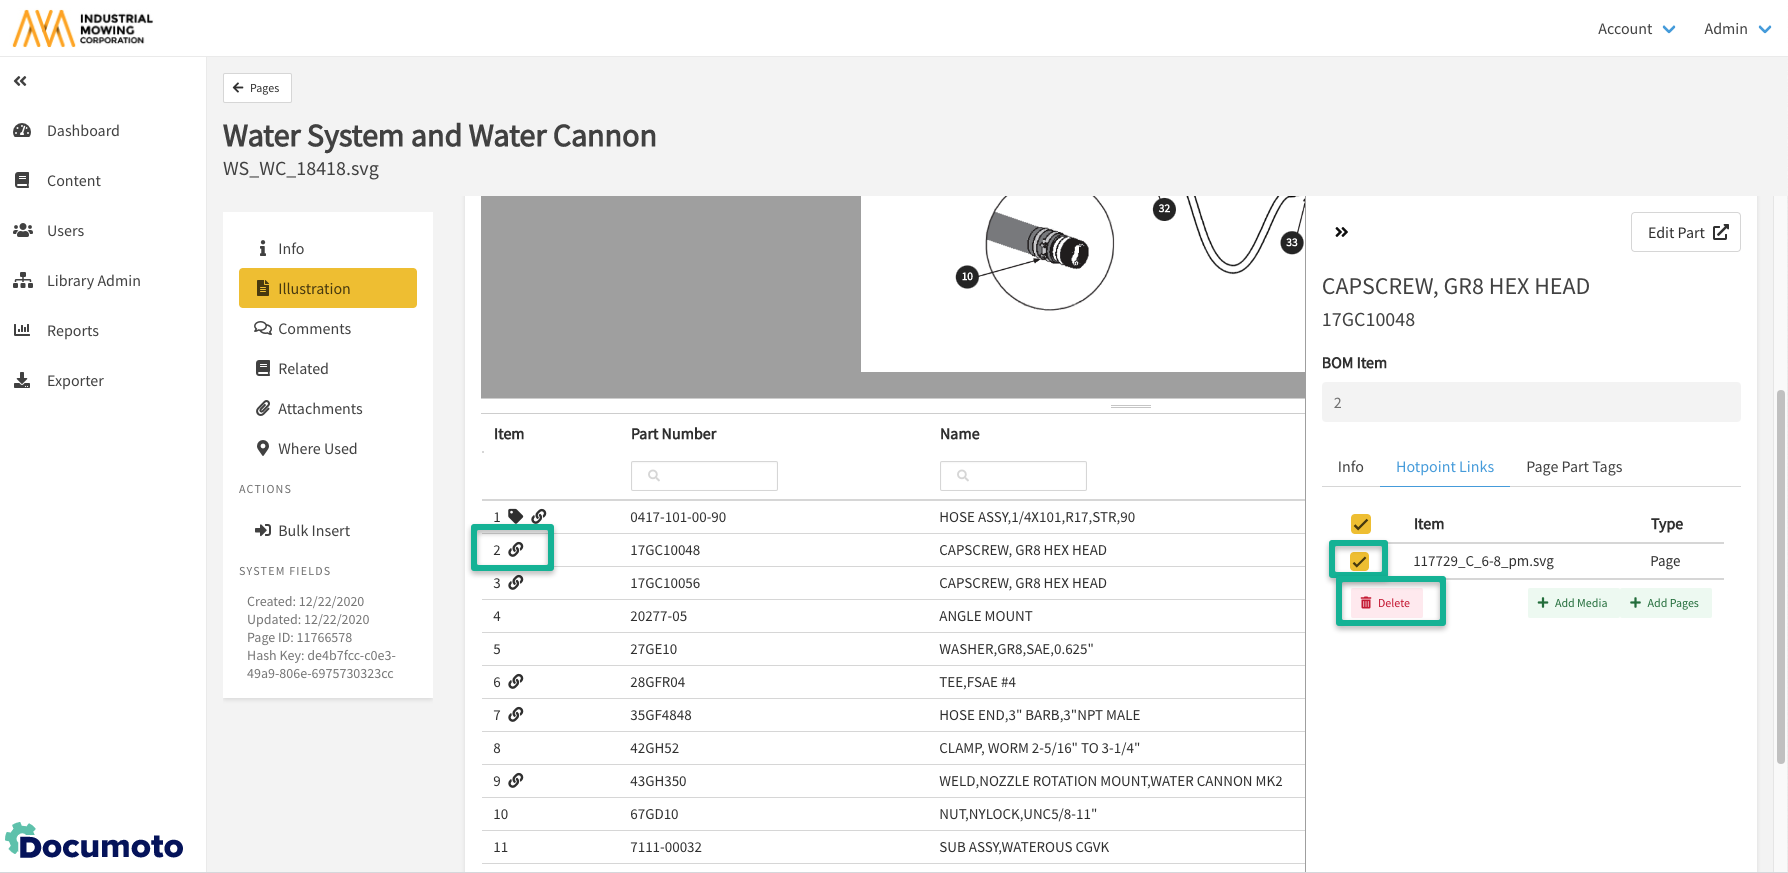Click the Edit Part button
Viewport: 1788px width, 873px height.
(x=1685, y=232)
